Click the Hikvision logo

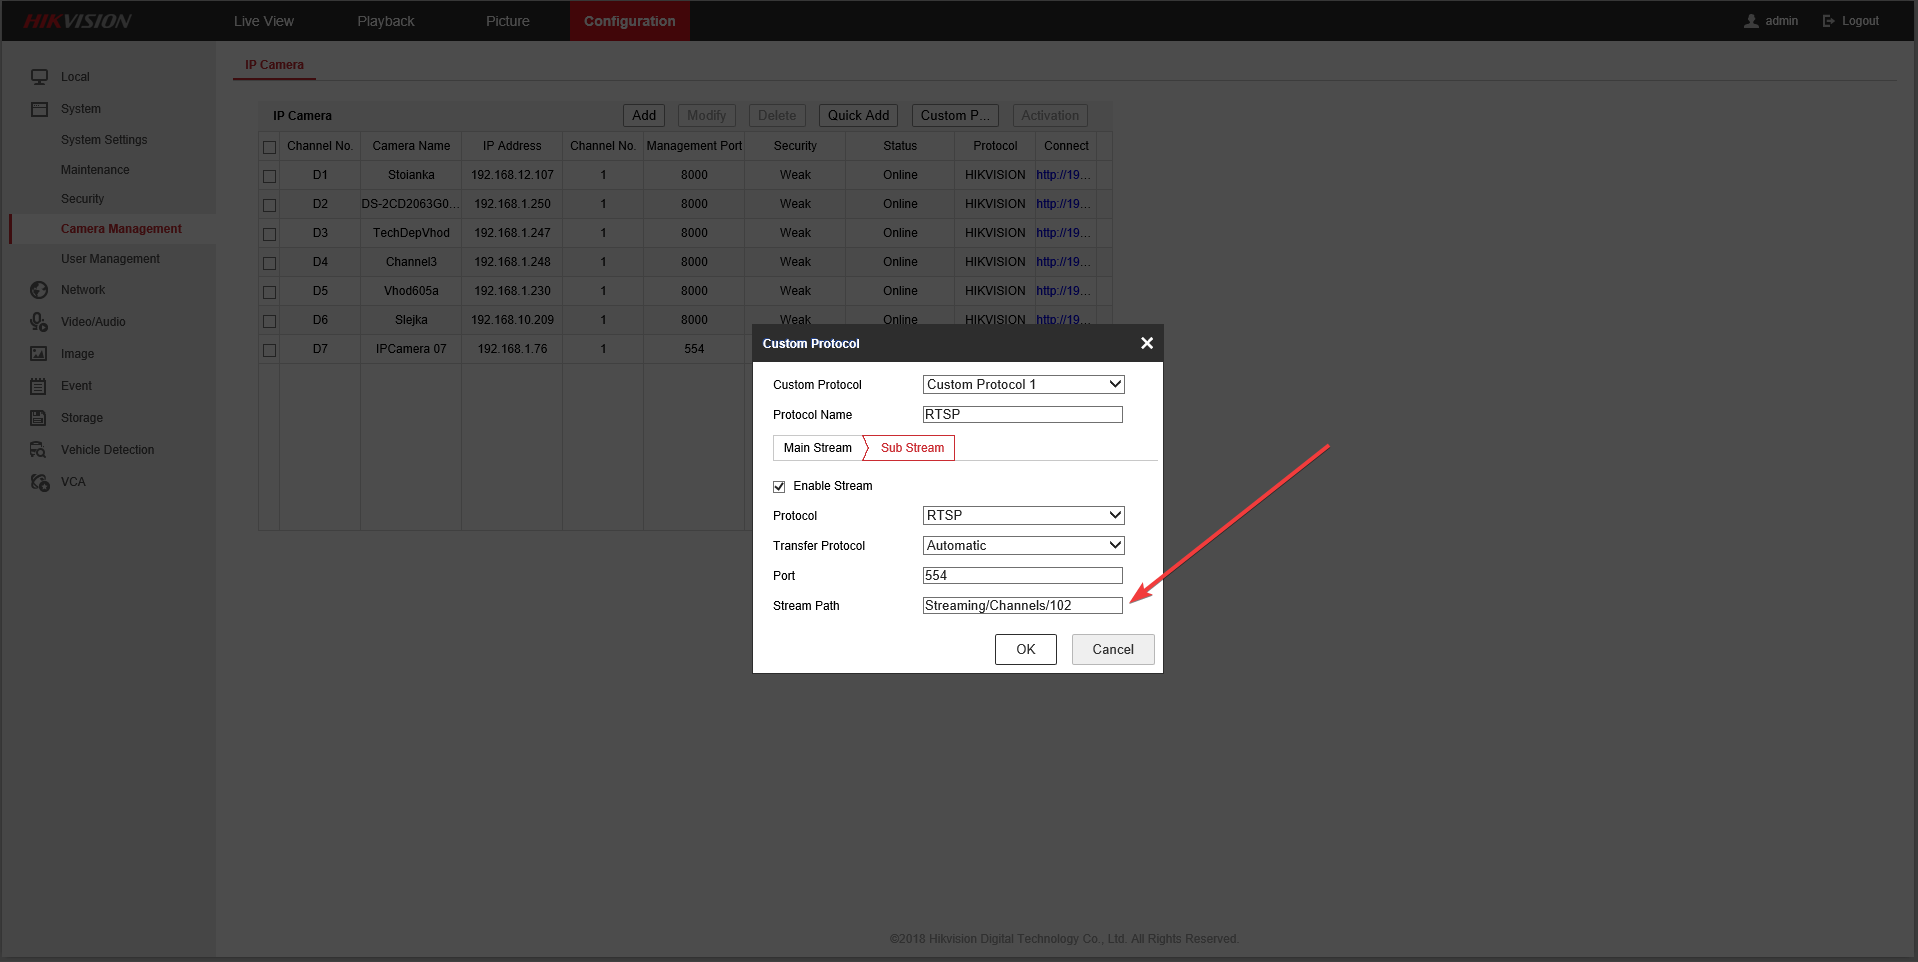tap(77, 21)
